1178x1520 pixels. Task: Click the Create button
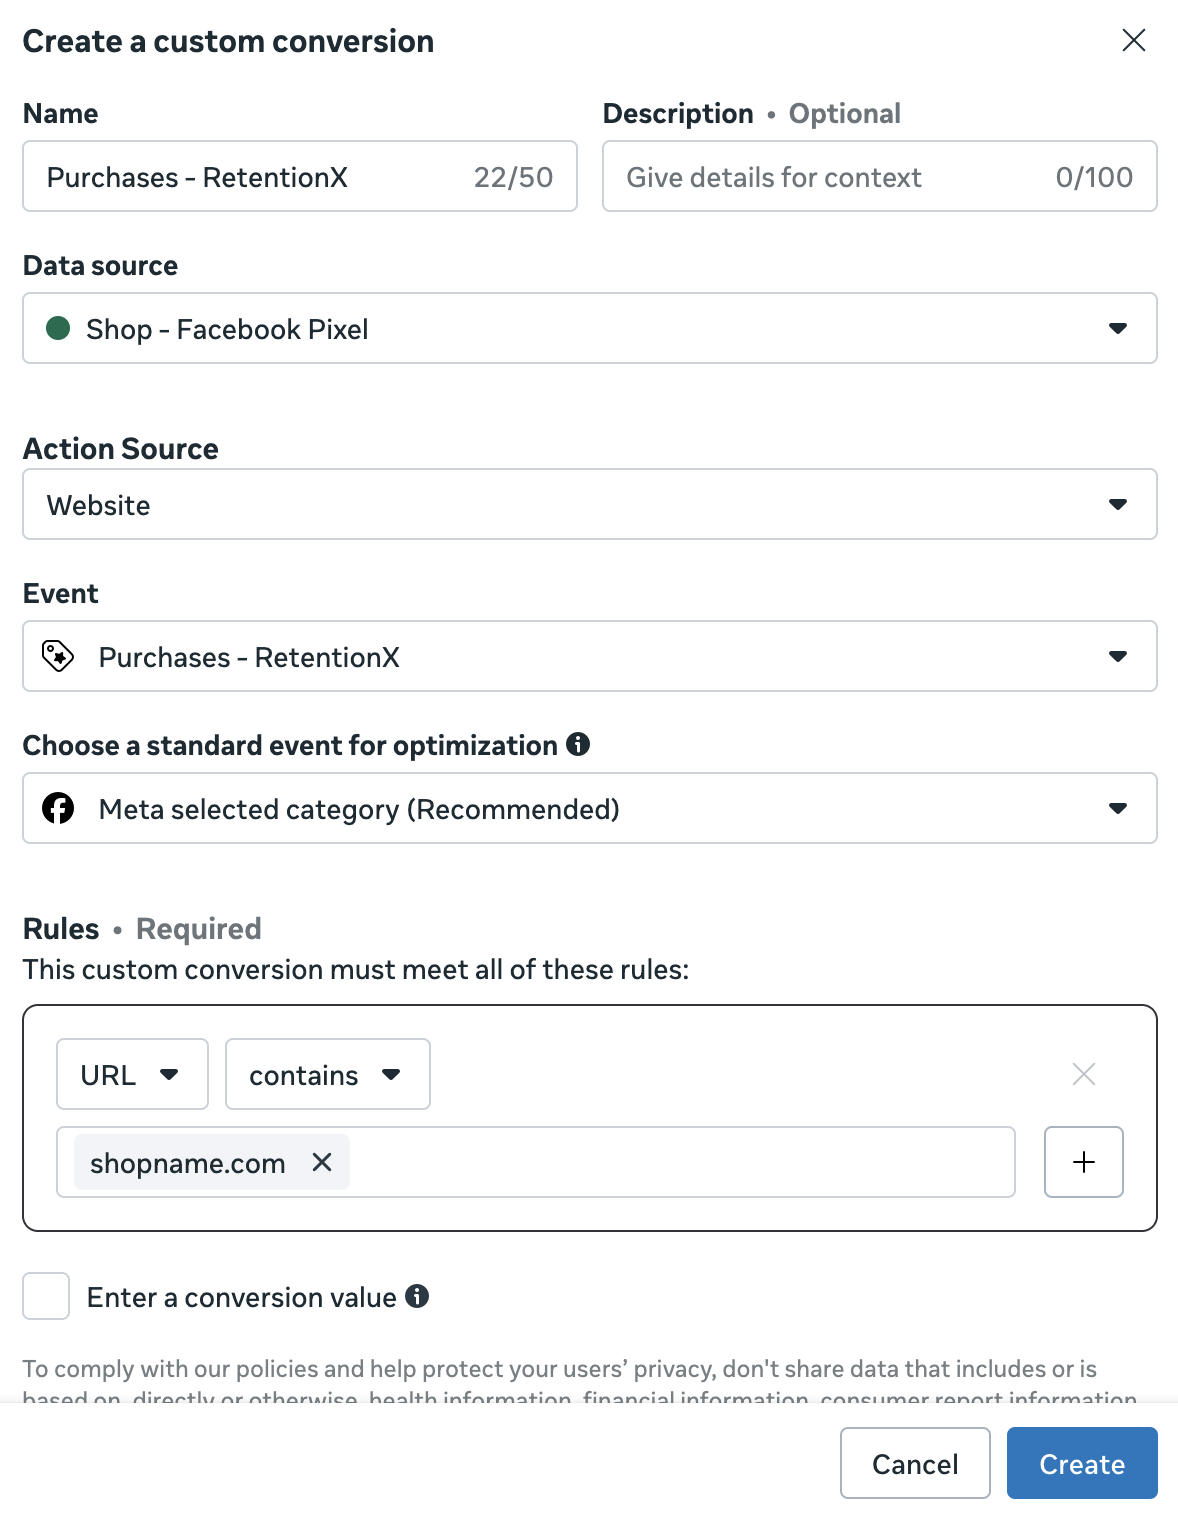click(1081, 1463)
